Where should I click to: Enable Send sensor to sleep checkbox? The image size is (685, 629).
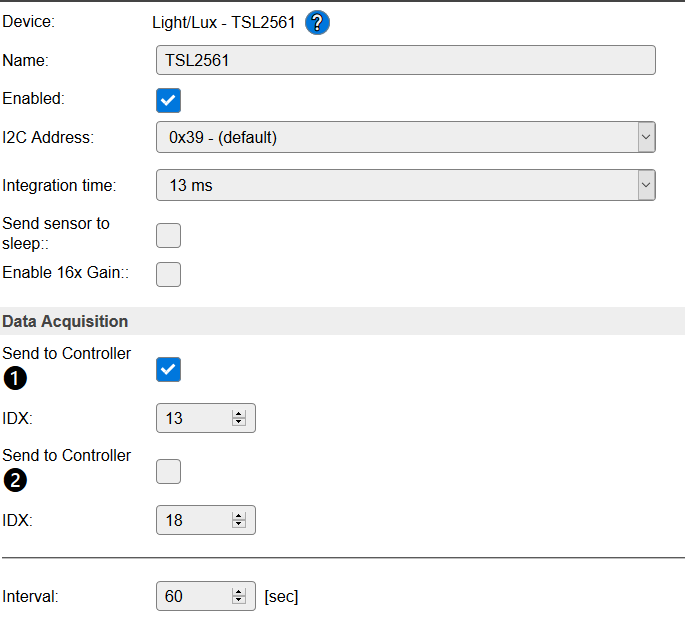tap(169, 235)
